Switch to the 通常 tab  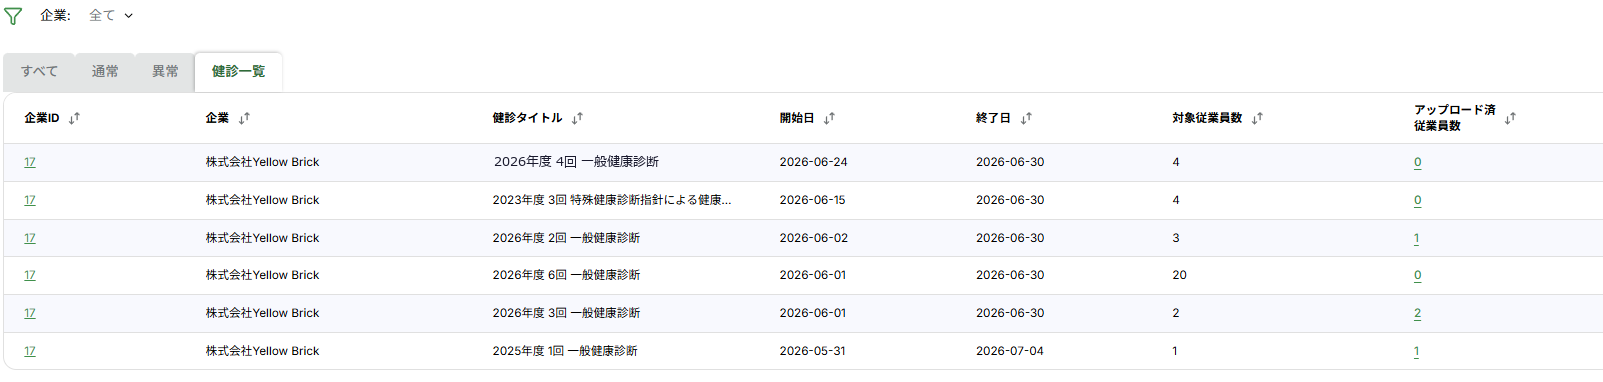click(105, 71)
